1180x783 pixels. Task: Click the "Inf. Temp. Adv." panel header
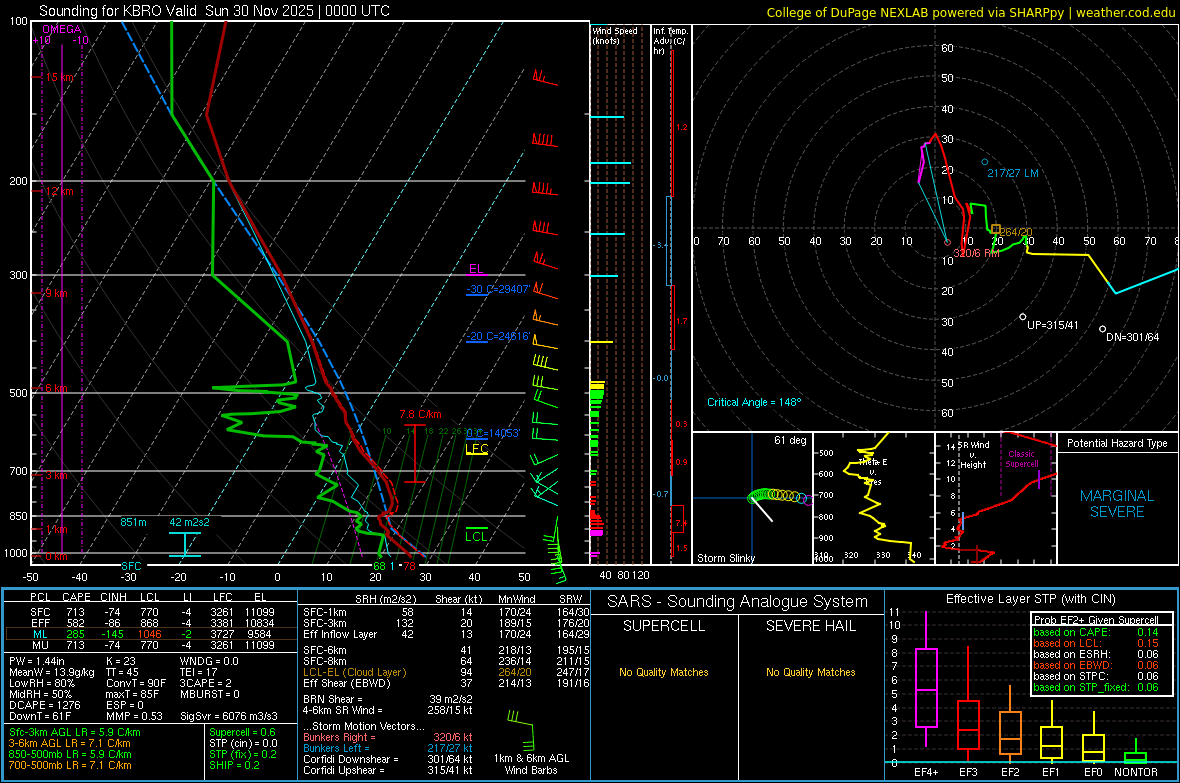click(670, 41)
